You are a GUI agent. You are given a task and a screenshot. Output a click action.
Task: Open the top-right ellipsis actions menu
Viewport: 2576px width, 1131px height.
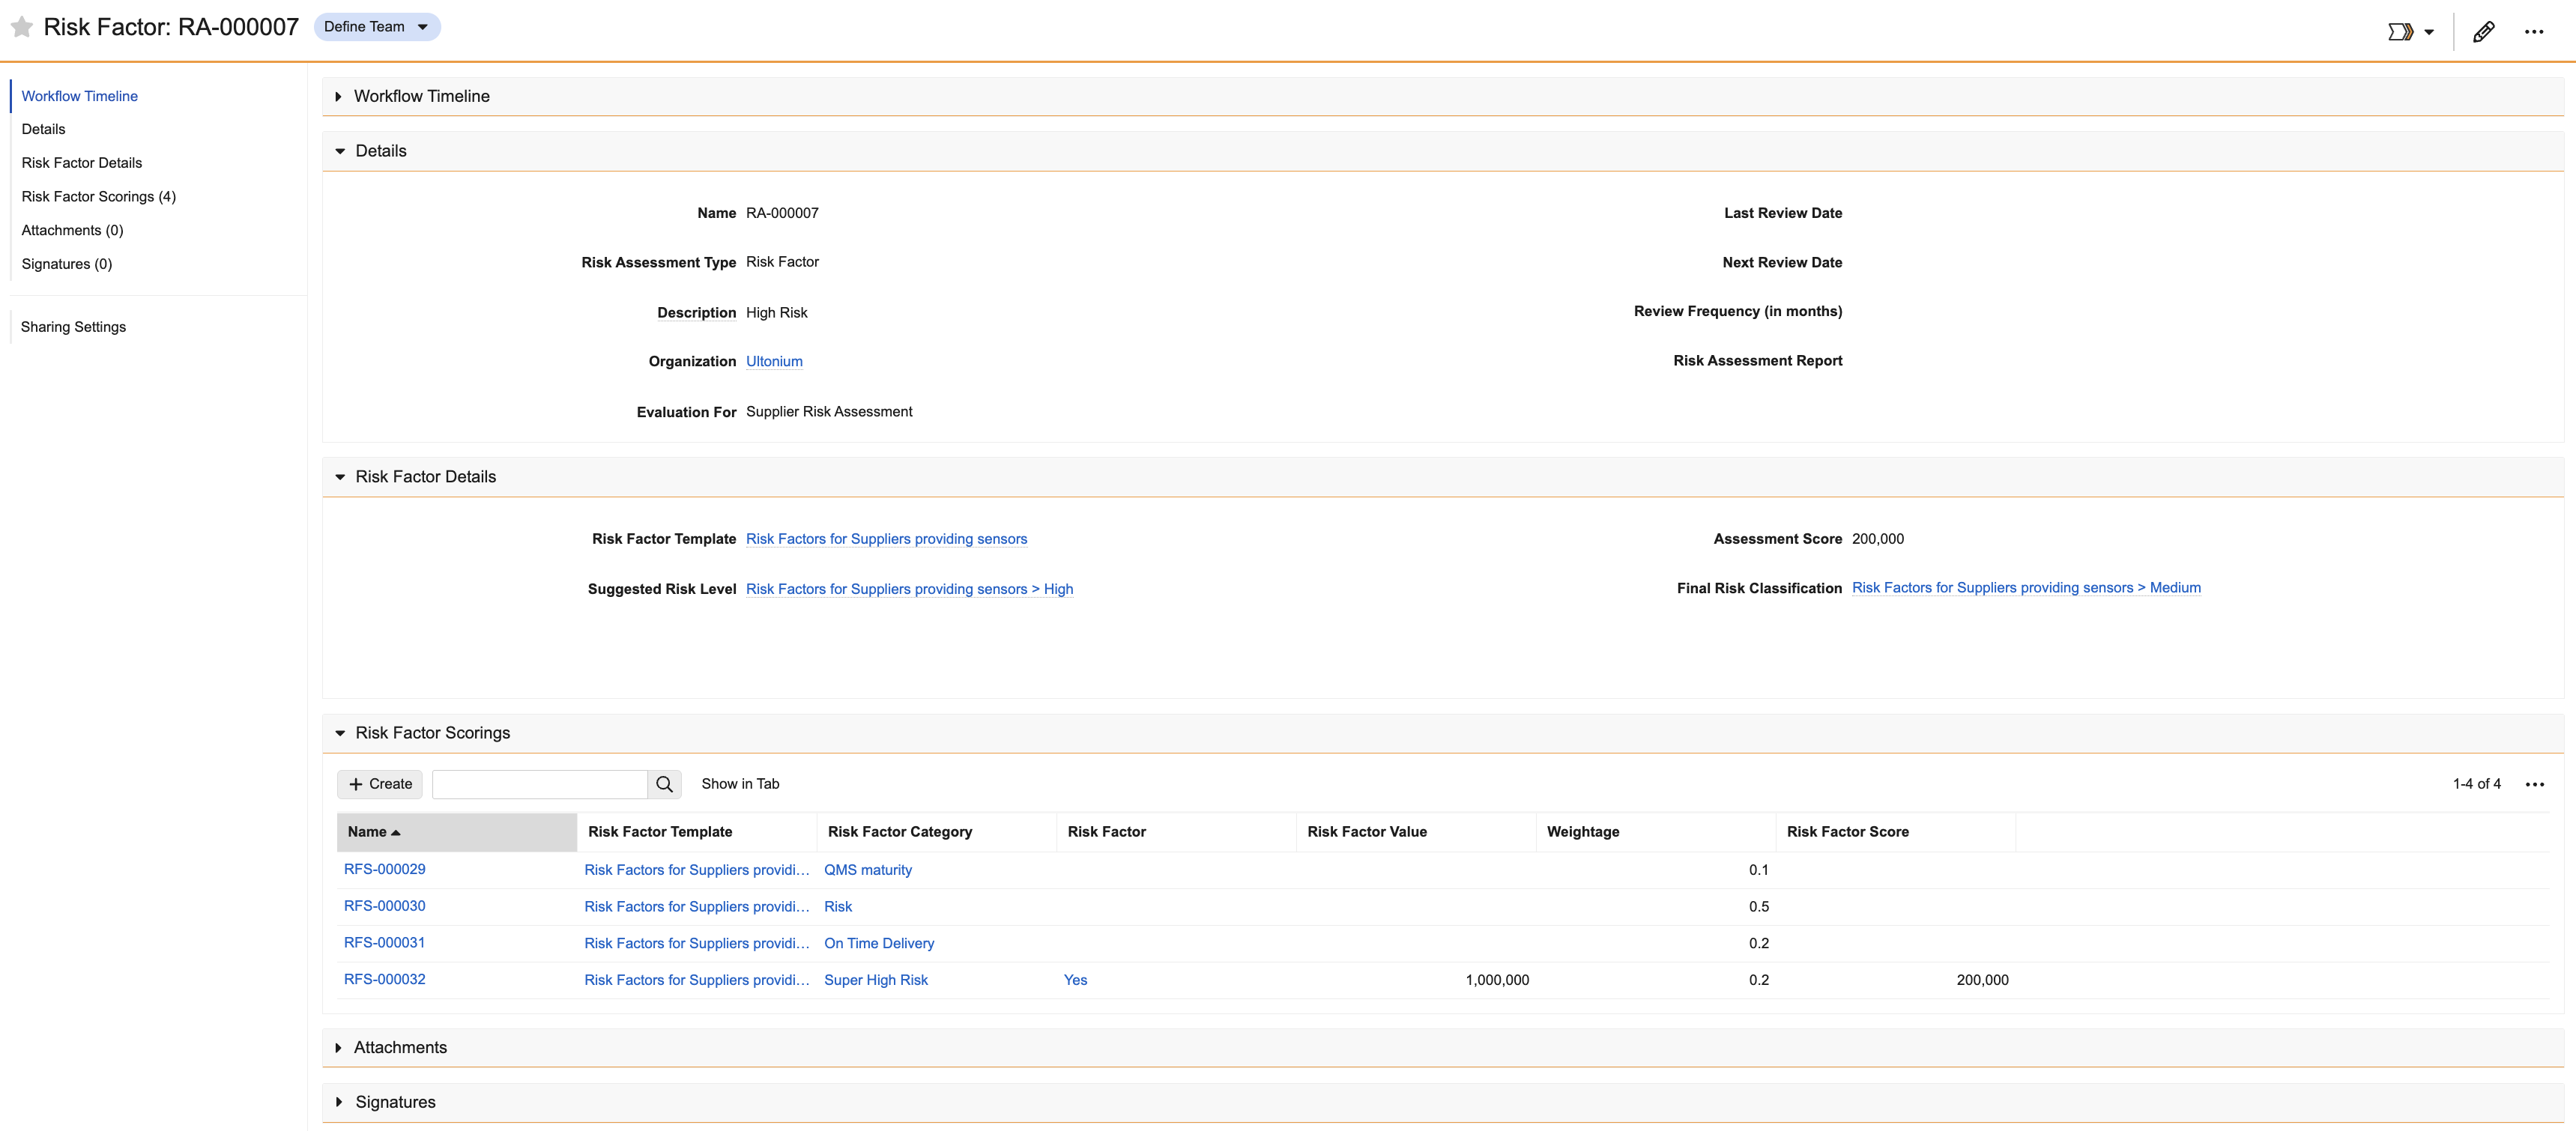pyautogui.click(x=2533, y=32)
